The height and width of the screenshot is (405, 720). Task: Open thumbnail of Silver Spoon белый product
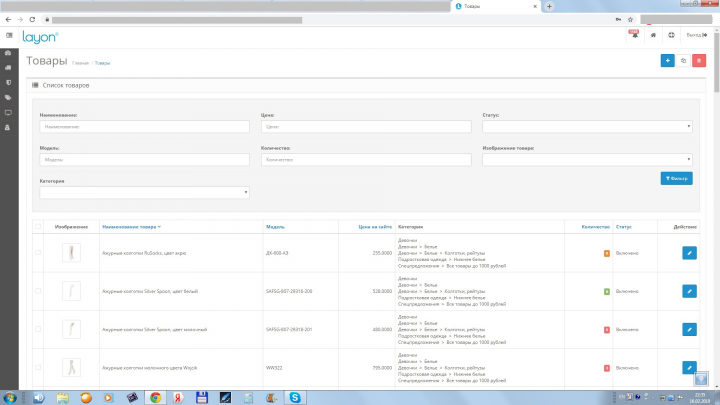71,291
